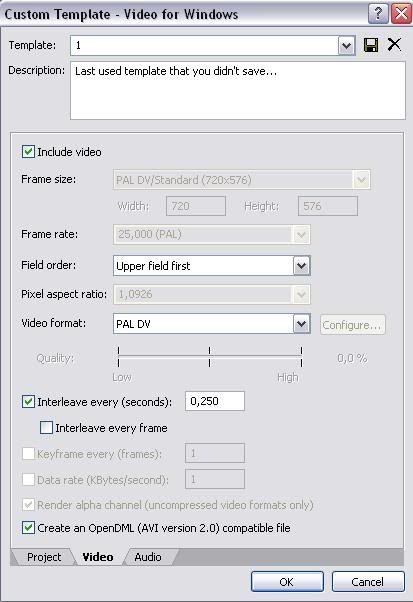
Task: Delete the template using the X icon
Action: coord(394,45)
